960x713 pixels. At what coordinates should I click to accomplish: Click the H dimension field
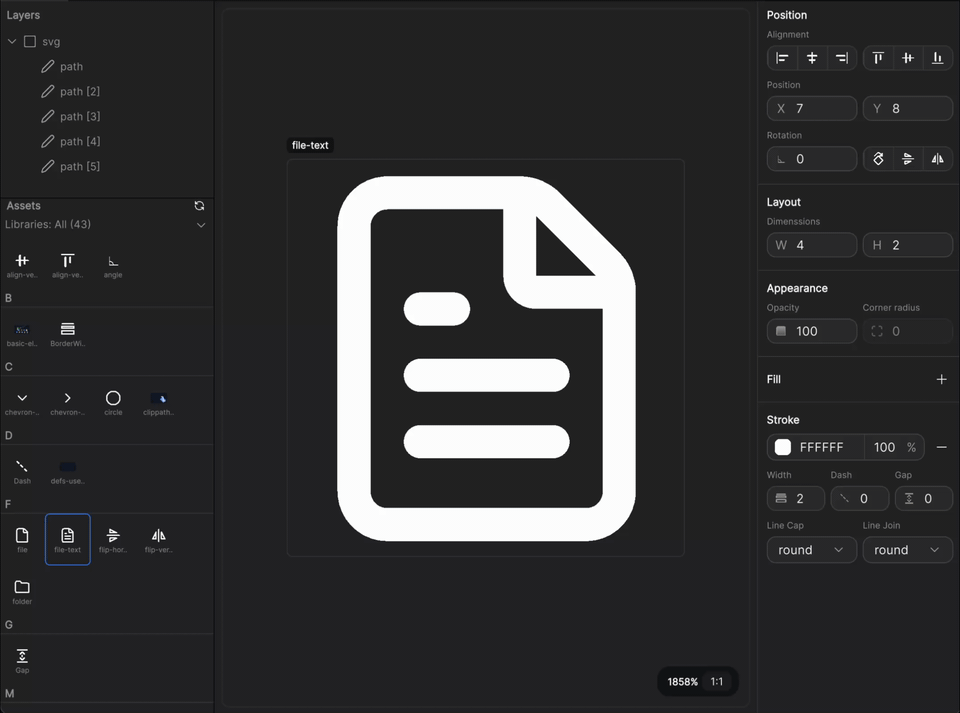pyautogui.click(x=907, y=245)
